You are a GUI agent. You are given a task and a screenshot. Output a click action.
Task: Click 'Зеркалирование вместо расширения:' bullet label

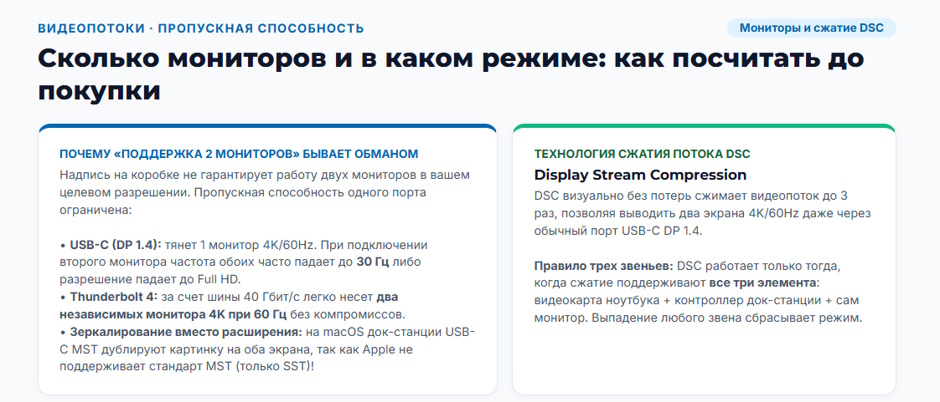(185, 331)
